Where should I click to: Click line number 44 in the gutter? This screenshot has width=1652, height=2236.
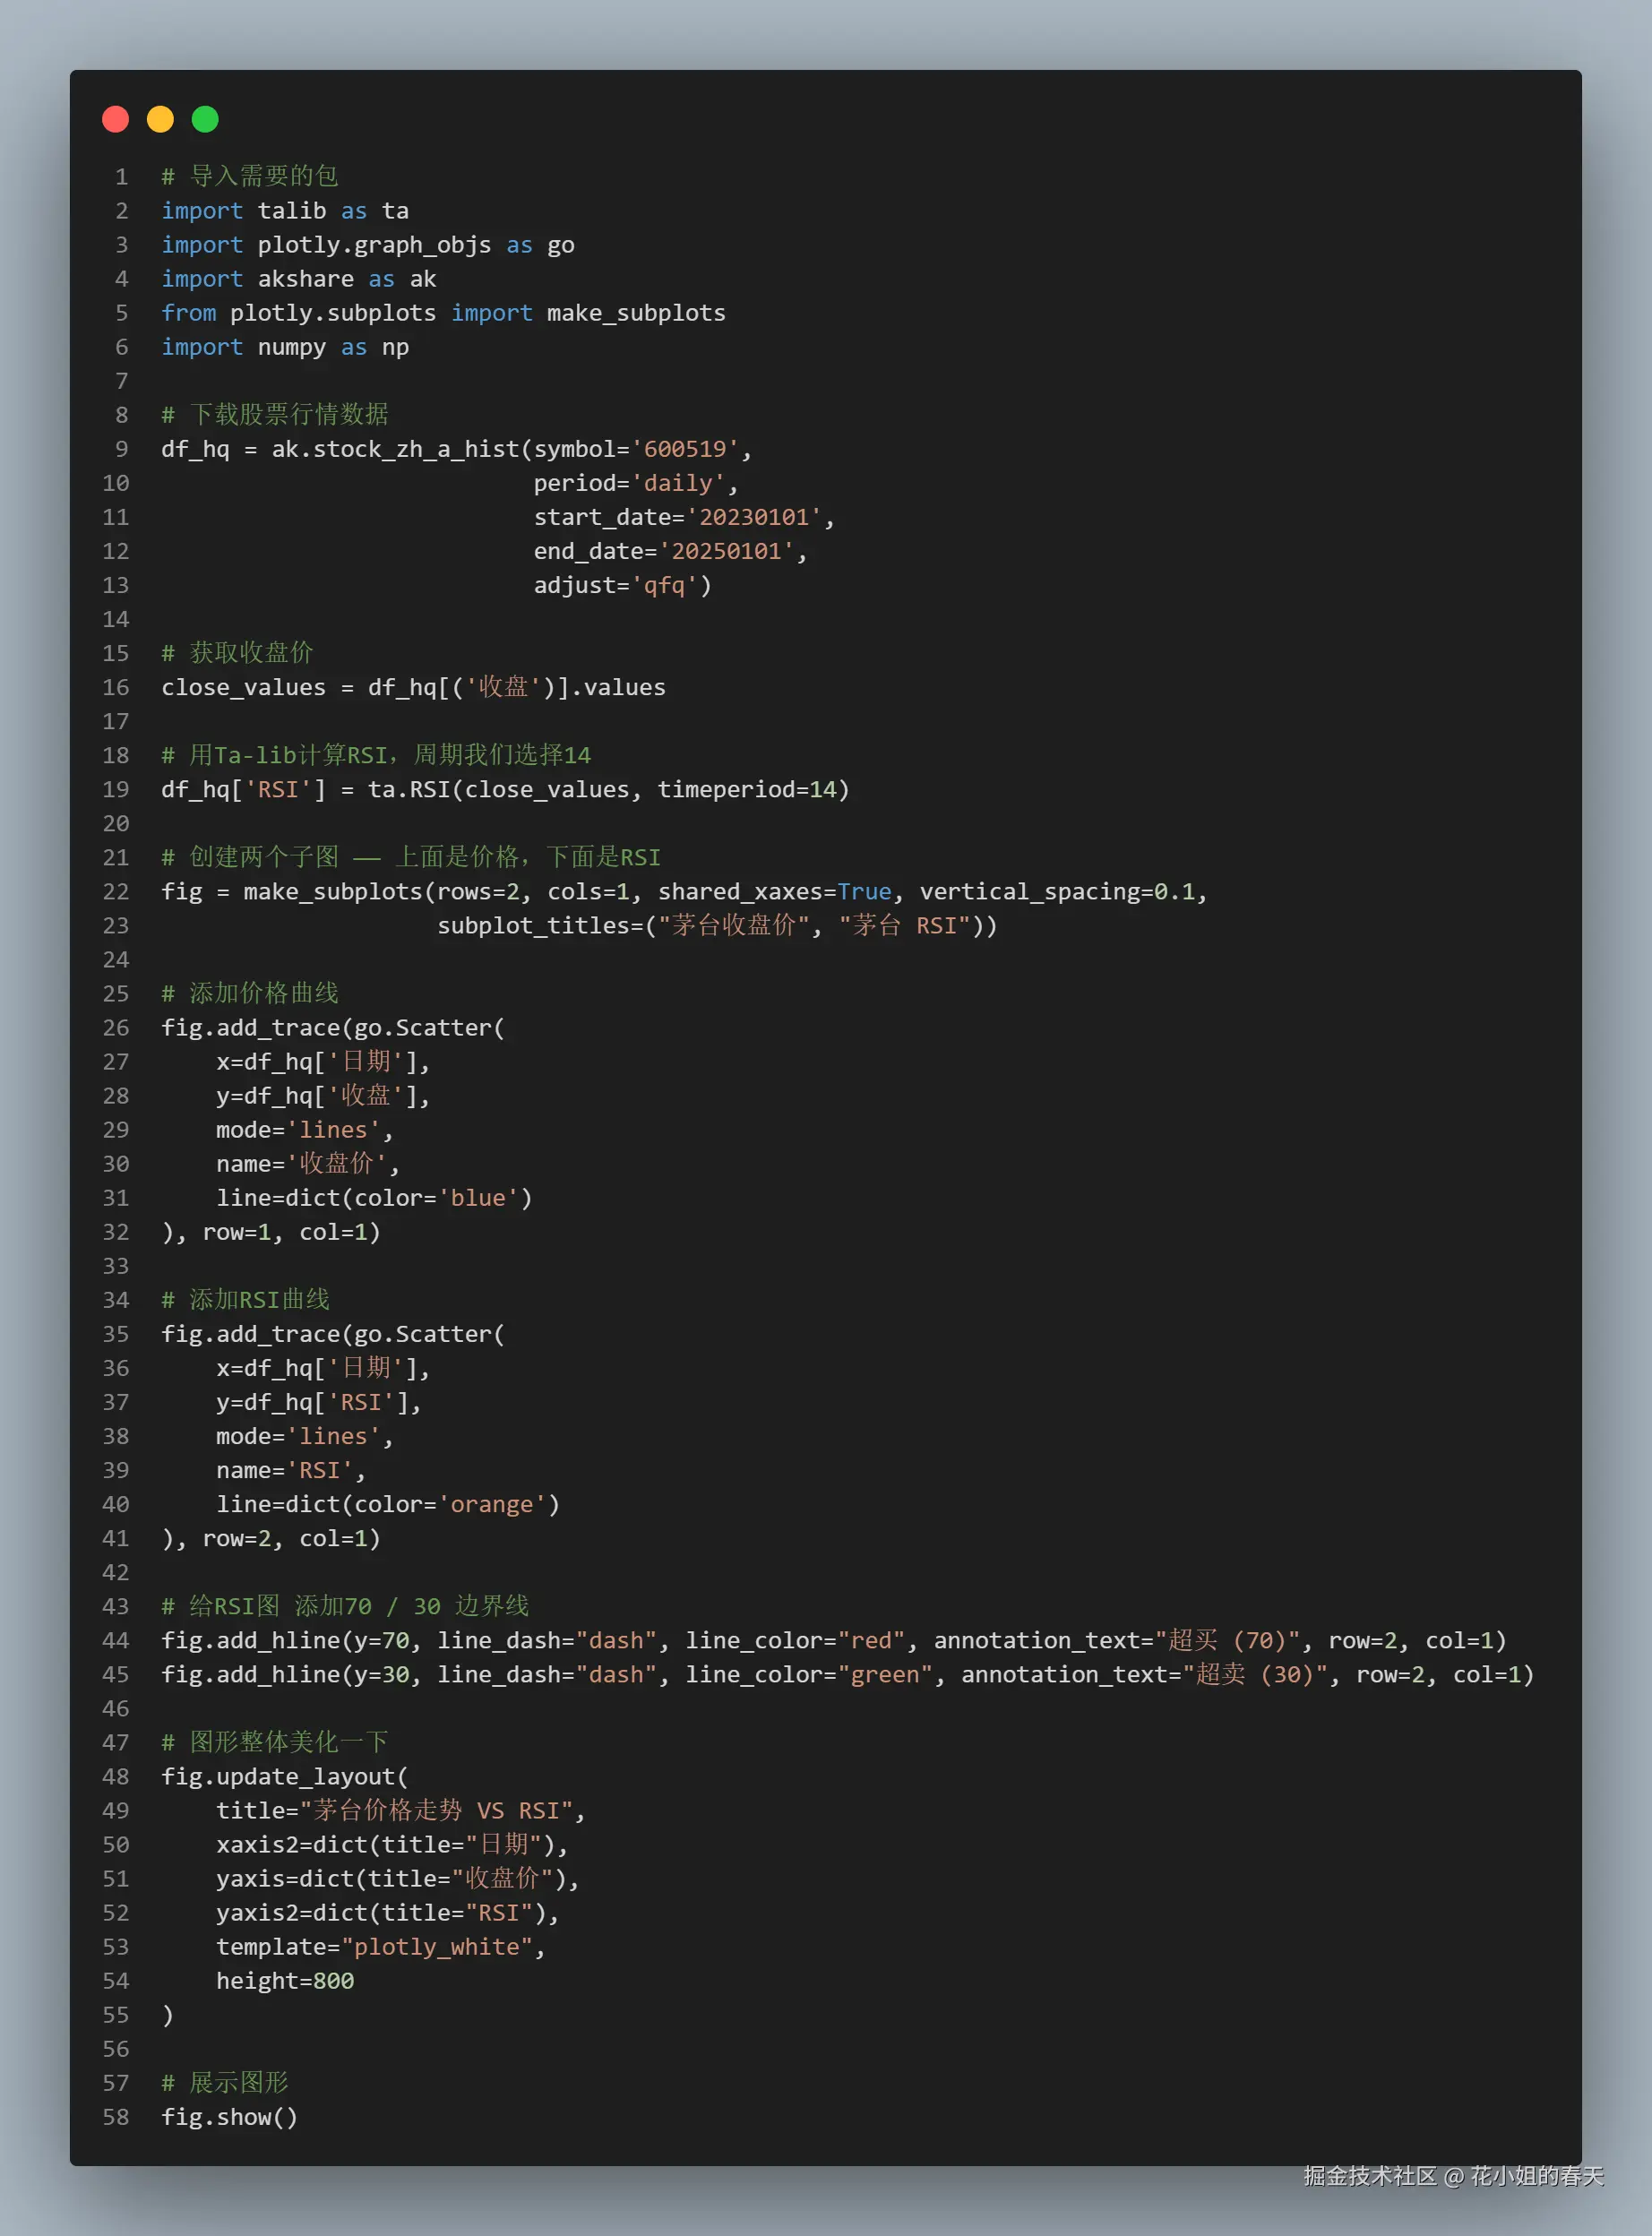click(116, 1640)
